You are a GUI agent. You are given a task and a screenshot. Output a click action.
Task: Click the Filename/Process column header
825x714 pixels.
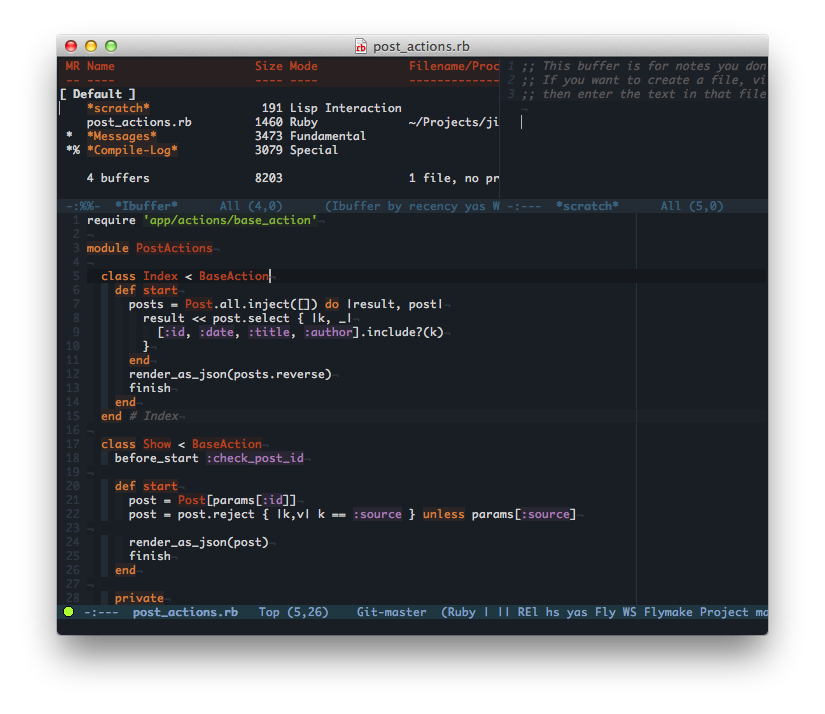tap(453, 66)
